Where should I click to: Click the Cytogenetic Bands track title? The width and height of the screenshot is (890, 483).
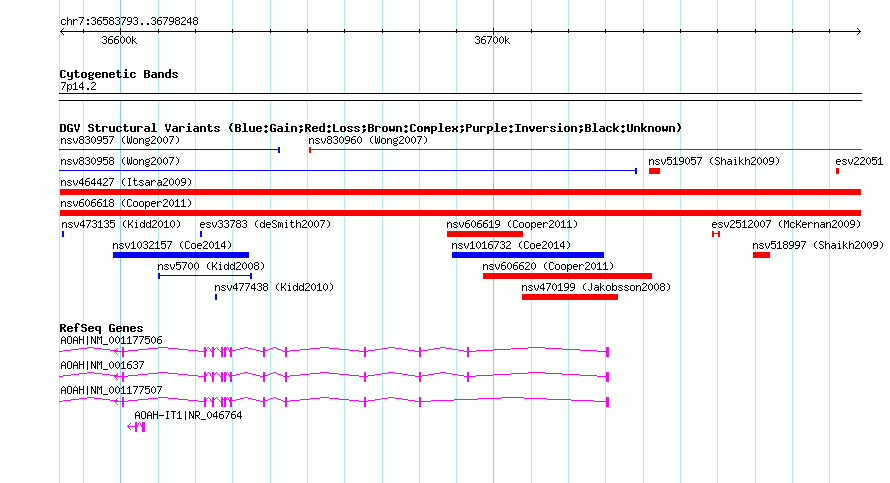coord(119,74)
